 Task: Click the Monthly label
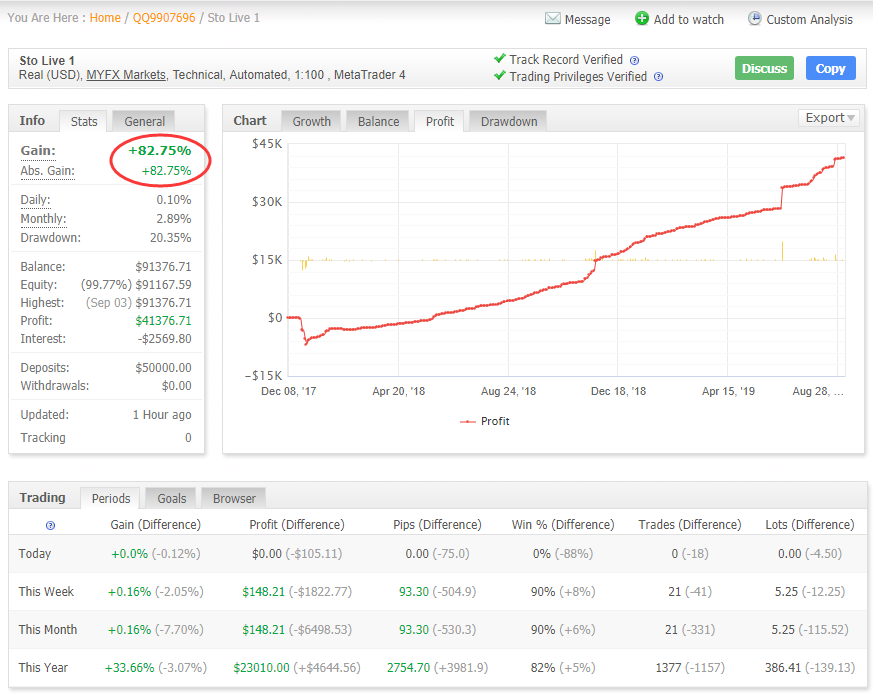[x=43, y=219]
